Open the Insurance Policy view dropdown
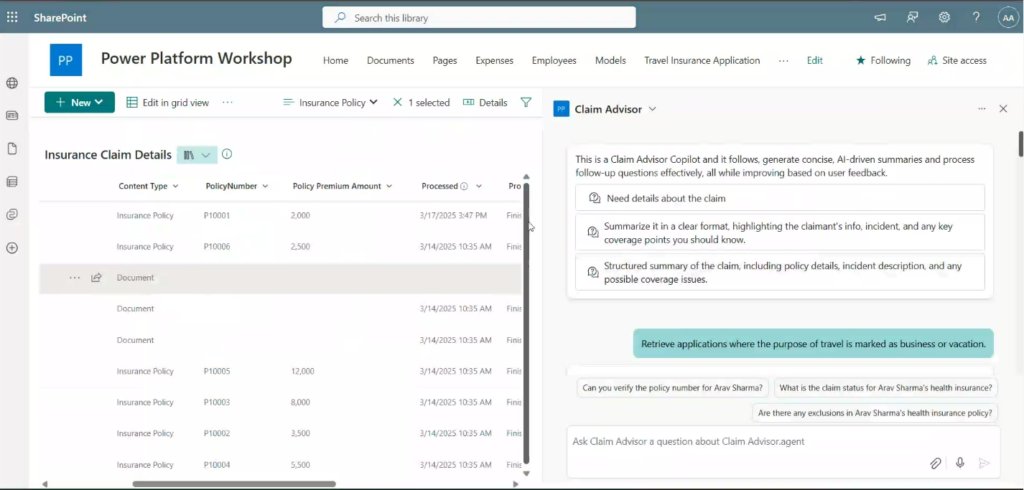Screen dimensions: 1024x490 coord(330,102)
